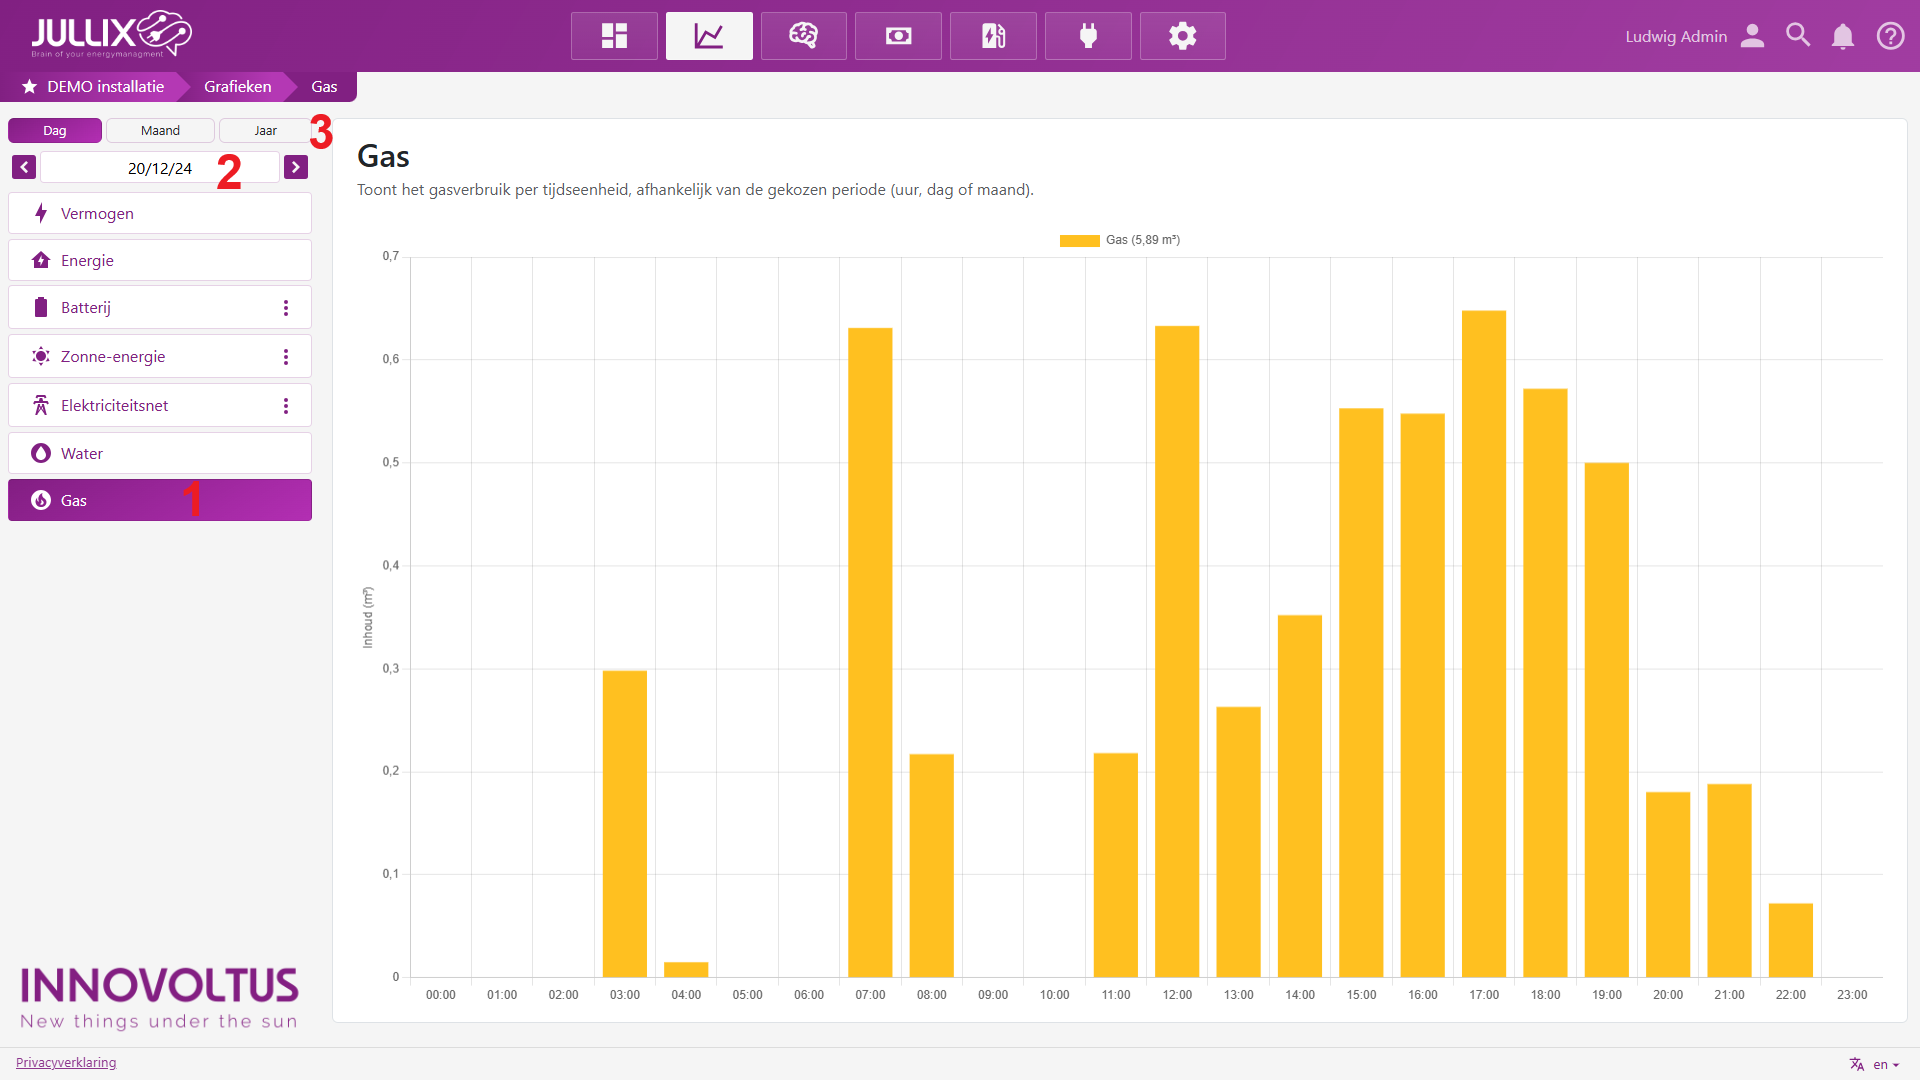Image resolution: width=1920 pixels, height=1080 pixels.
Task: Open the Privacyverklaring link
Action: [66, 1062]
